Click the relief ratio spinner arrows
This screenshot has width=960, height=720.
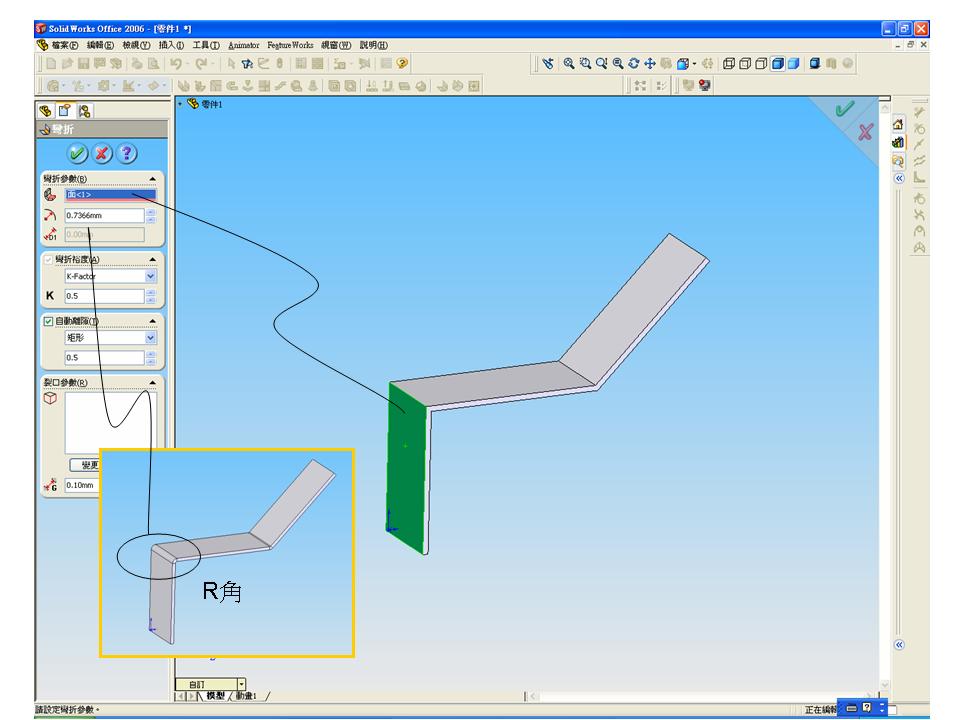(x=151, y=358)
